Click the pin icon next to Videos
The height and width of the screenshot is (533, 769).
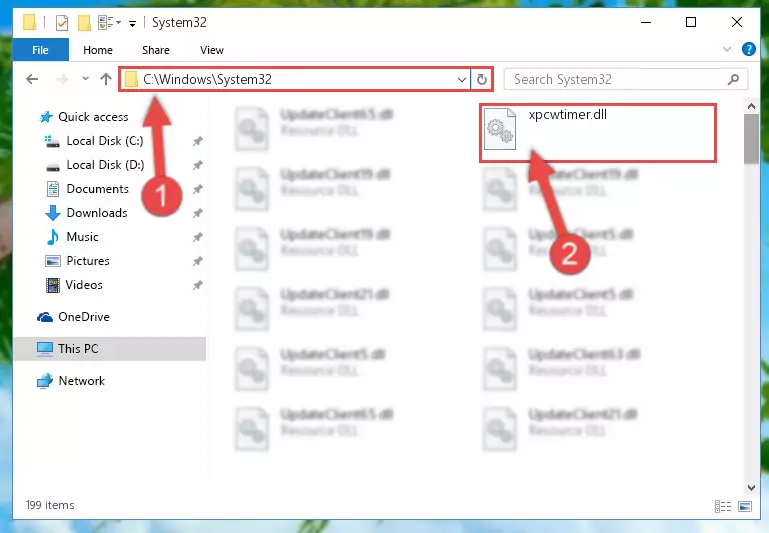[197, 285]
